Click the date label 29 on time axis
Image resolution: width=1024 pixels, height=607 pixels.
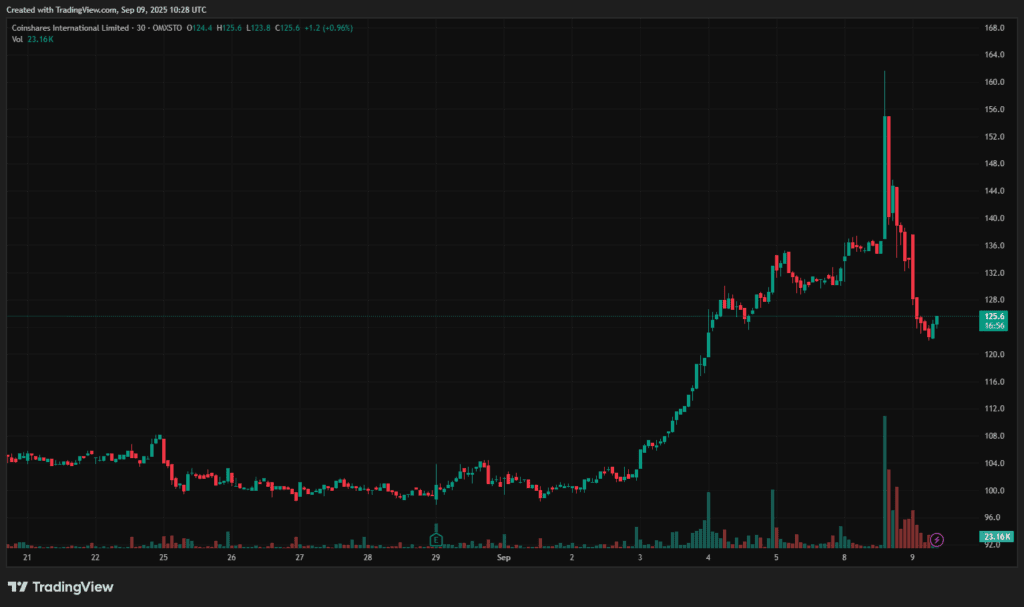[436, 557]
